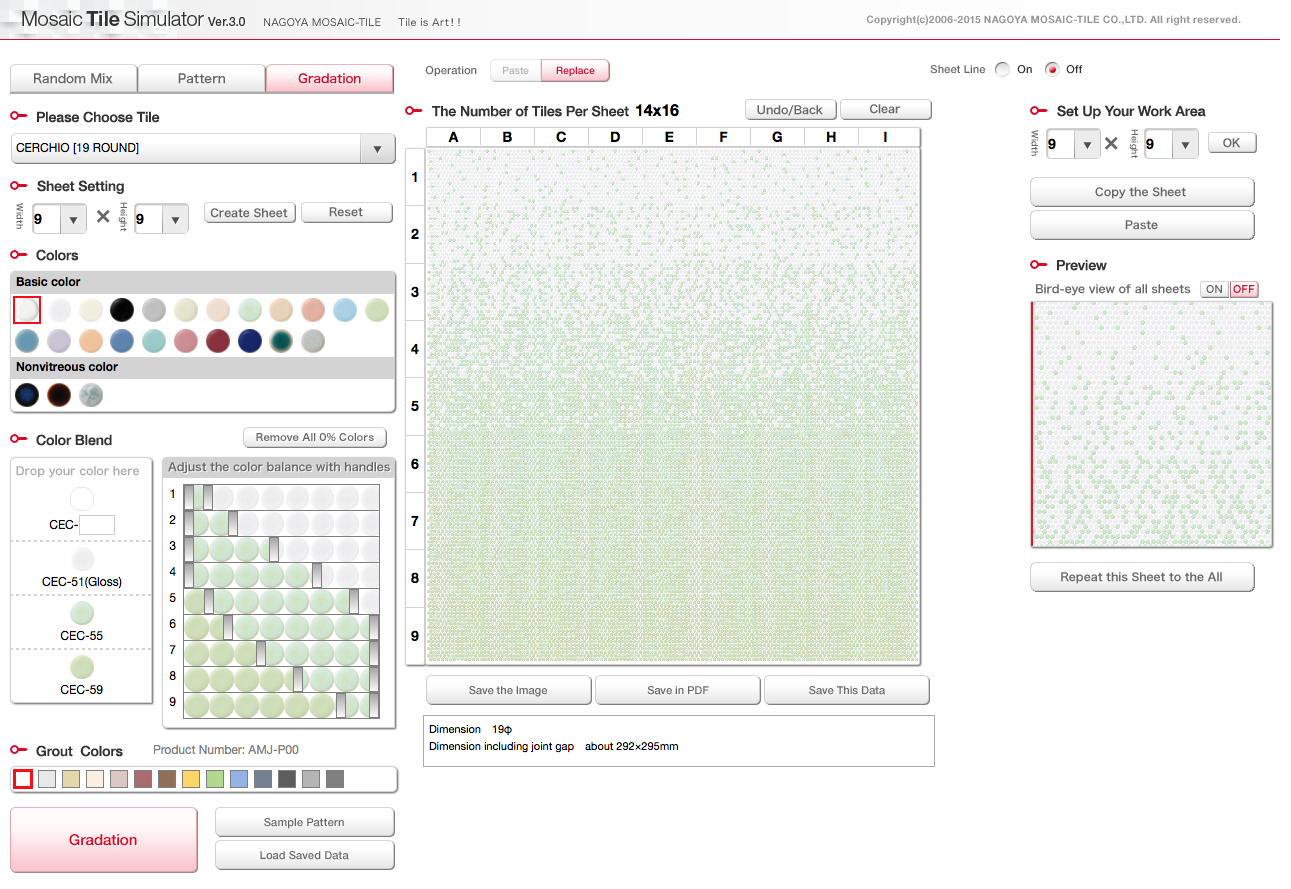1291x889 pixels.
Task: Pick the burgundy red tile color
Action: tap(218, 341)
